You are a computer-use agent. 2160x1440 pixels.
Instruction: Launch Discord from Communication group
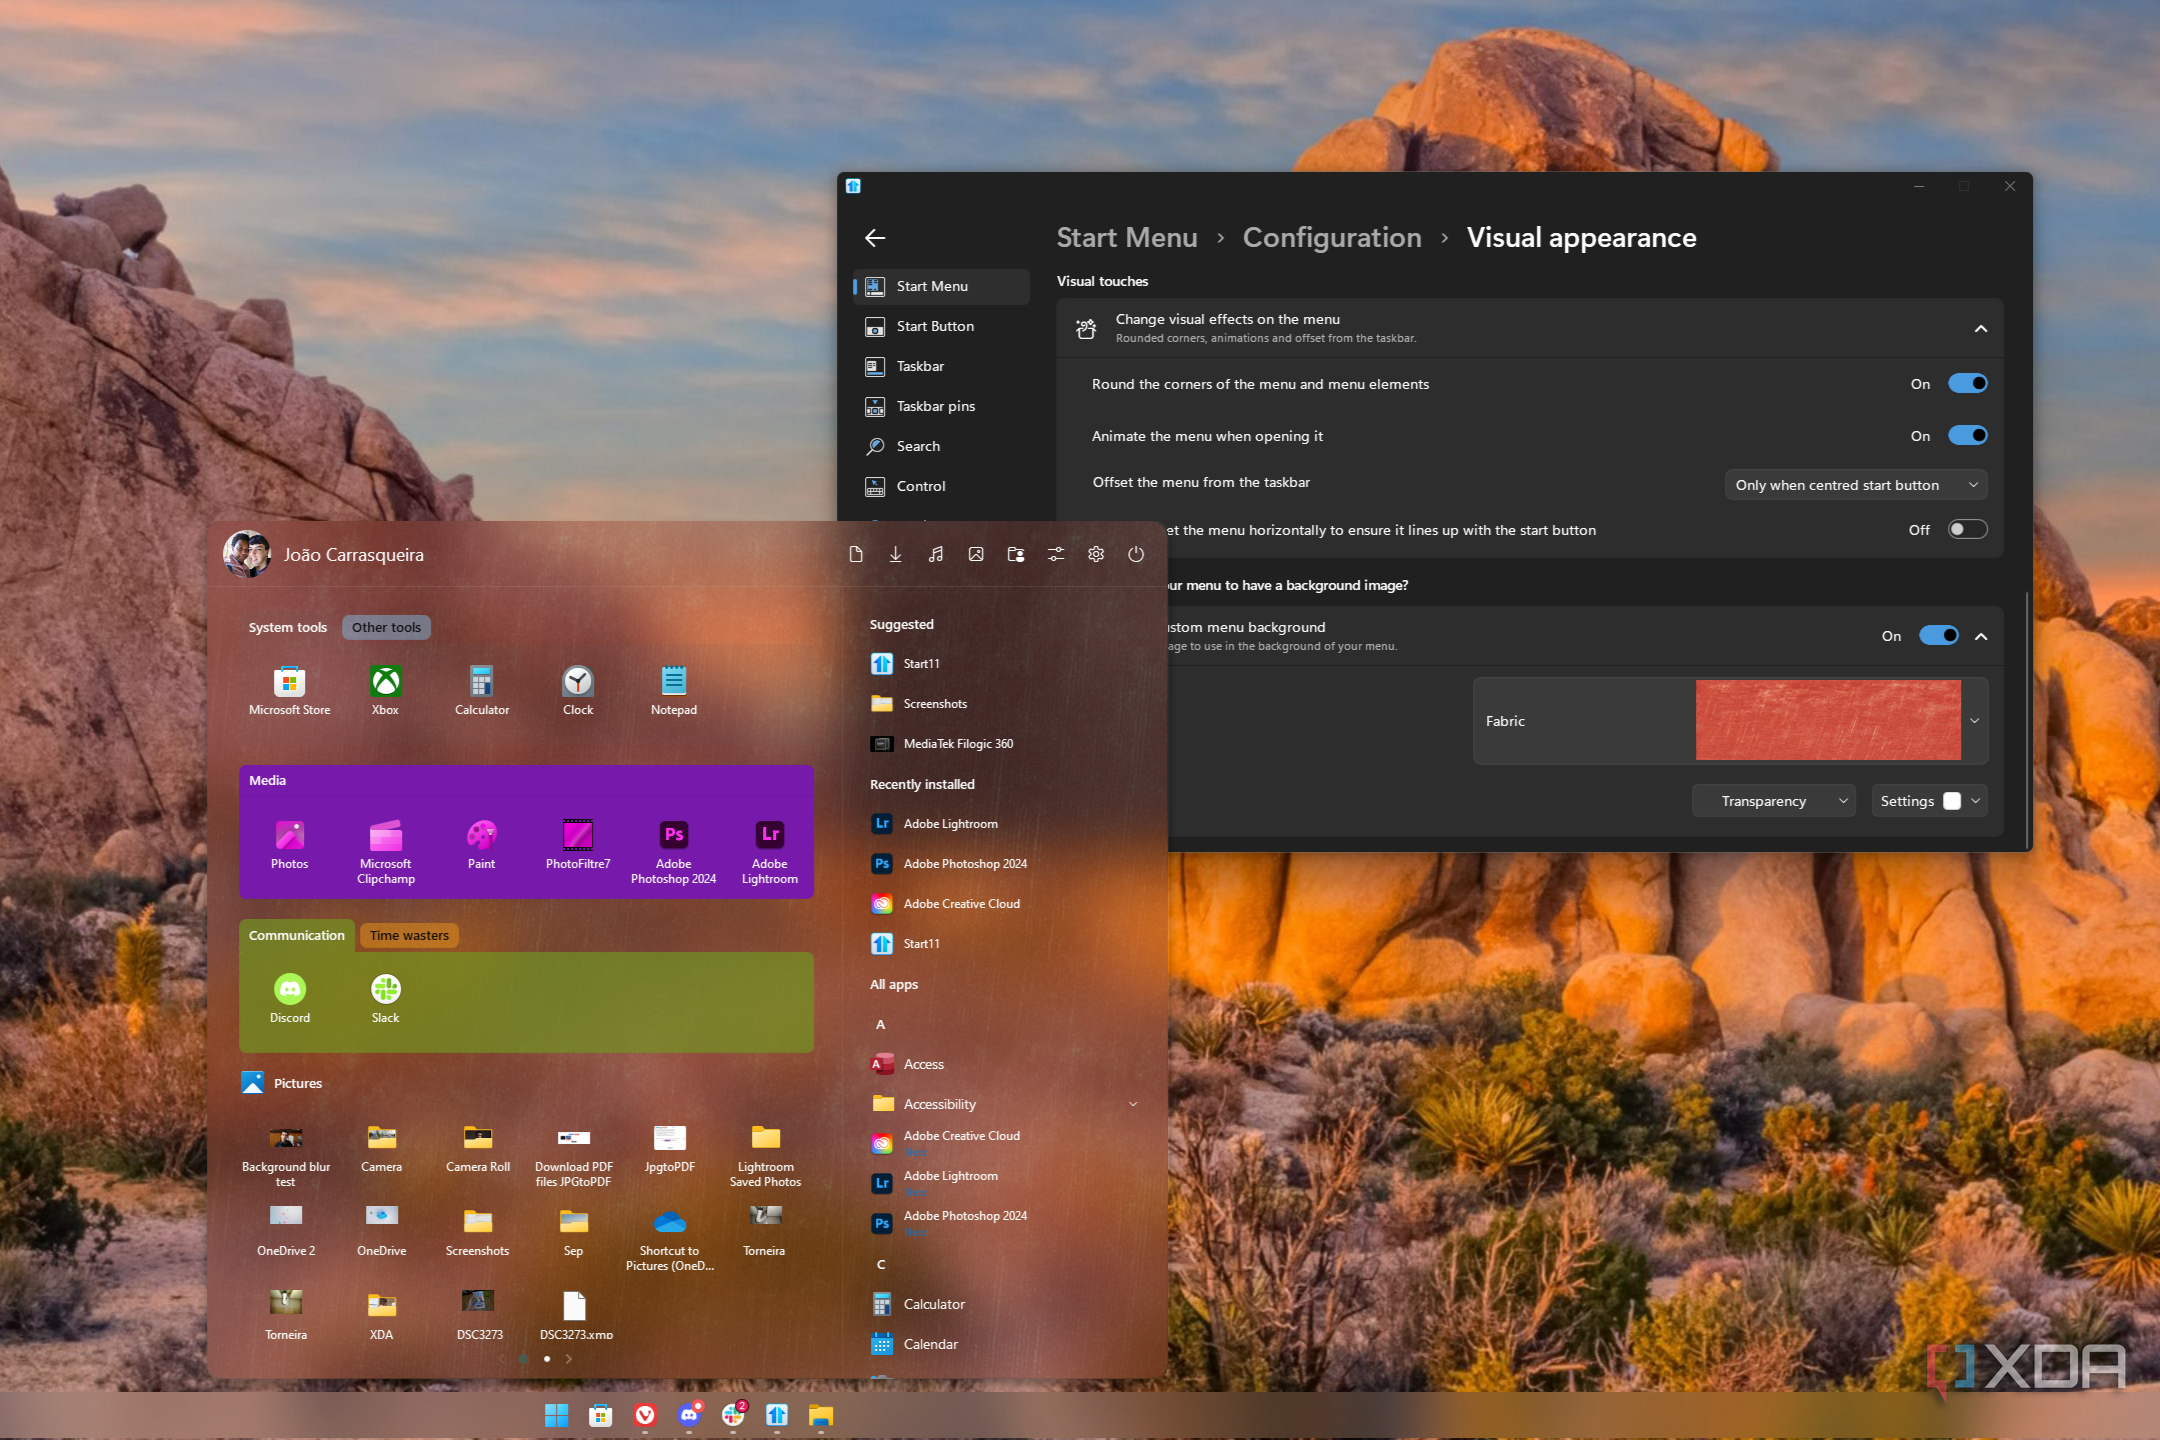pos(289,998)
